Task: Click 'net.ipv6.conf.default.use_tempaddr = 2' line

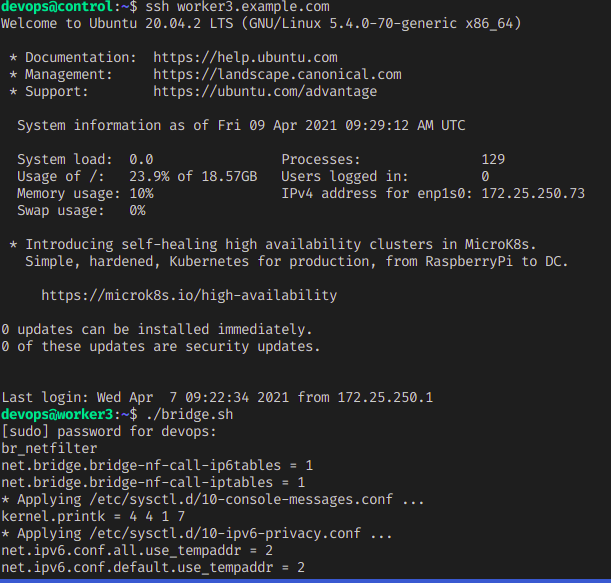Action: [153, 568]
